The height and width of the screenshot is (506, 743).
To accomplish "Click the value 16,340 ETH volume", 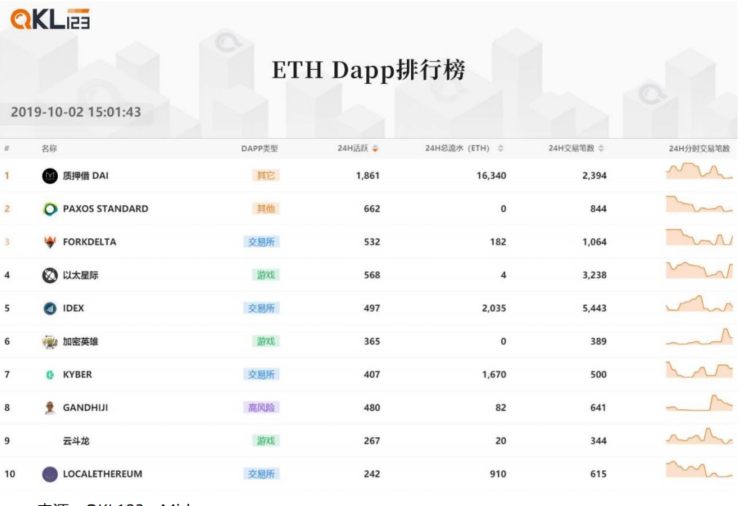I will 491,176.
